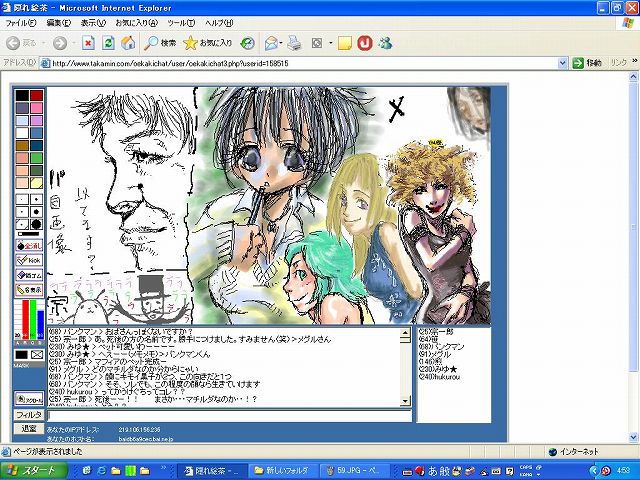
Task: Go to the Home page icon
Action: (x=128, y=43)
